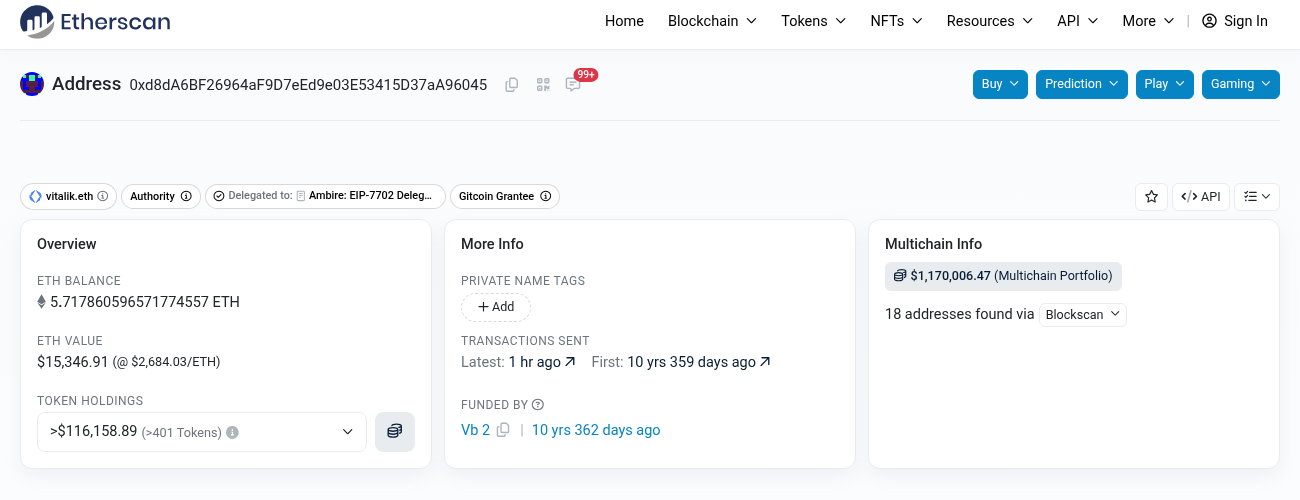
Task: Expand the Buy dropdown
Action: coord(1001,84)
